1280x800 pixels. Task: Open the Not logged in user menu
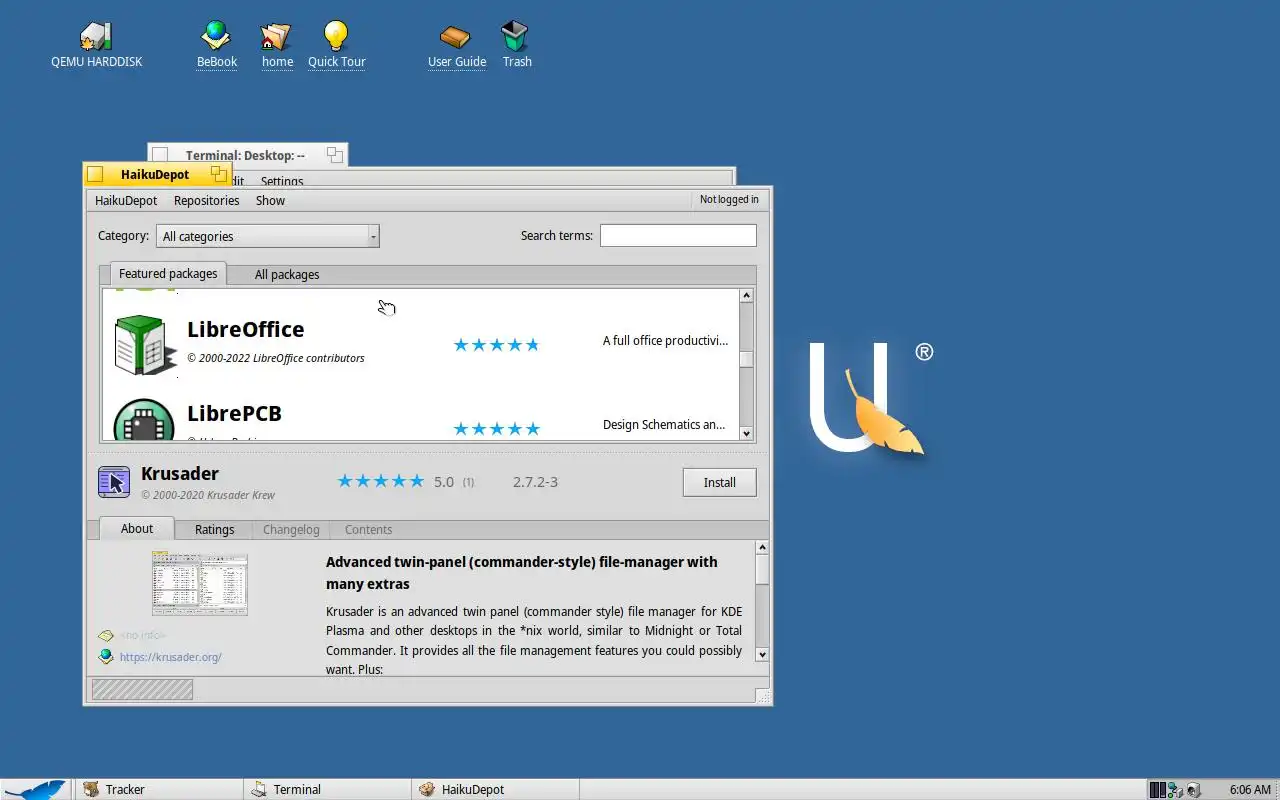(x=729, y=200)
